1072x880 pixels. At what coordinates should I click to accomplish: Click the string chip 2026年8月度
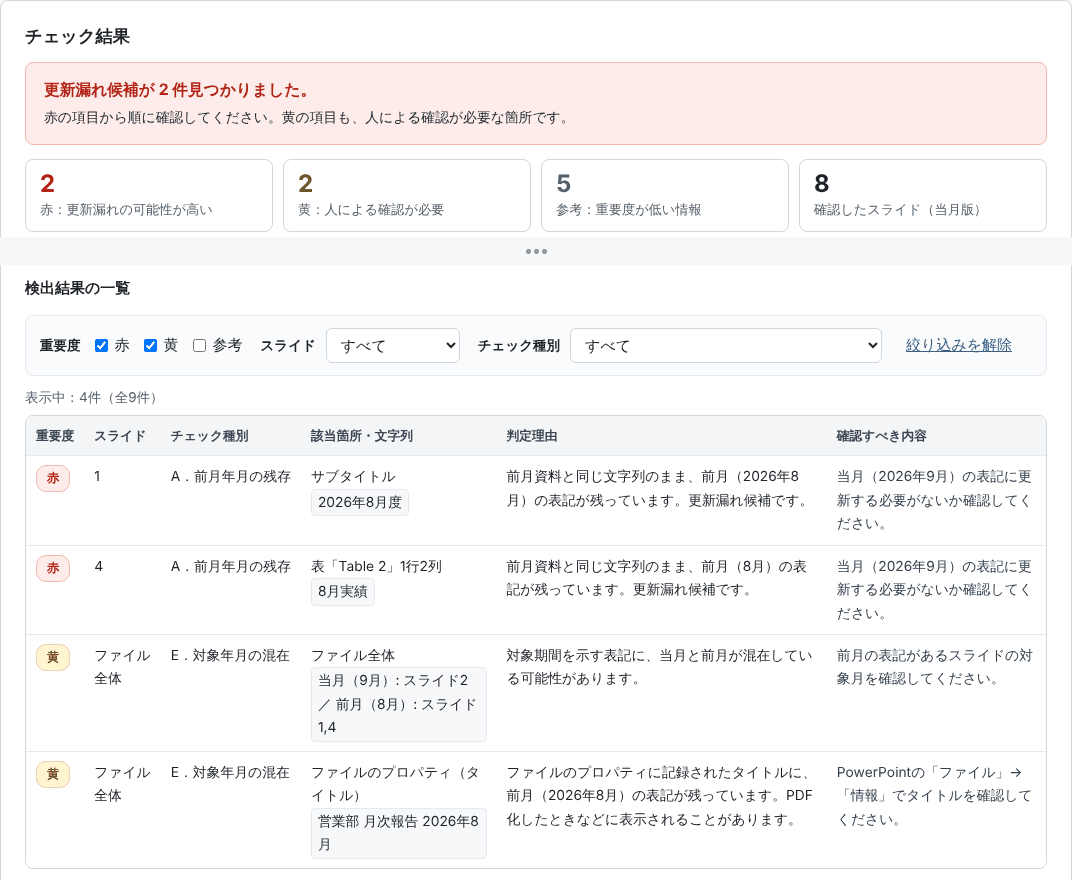point(360,503)
